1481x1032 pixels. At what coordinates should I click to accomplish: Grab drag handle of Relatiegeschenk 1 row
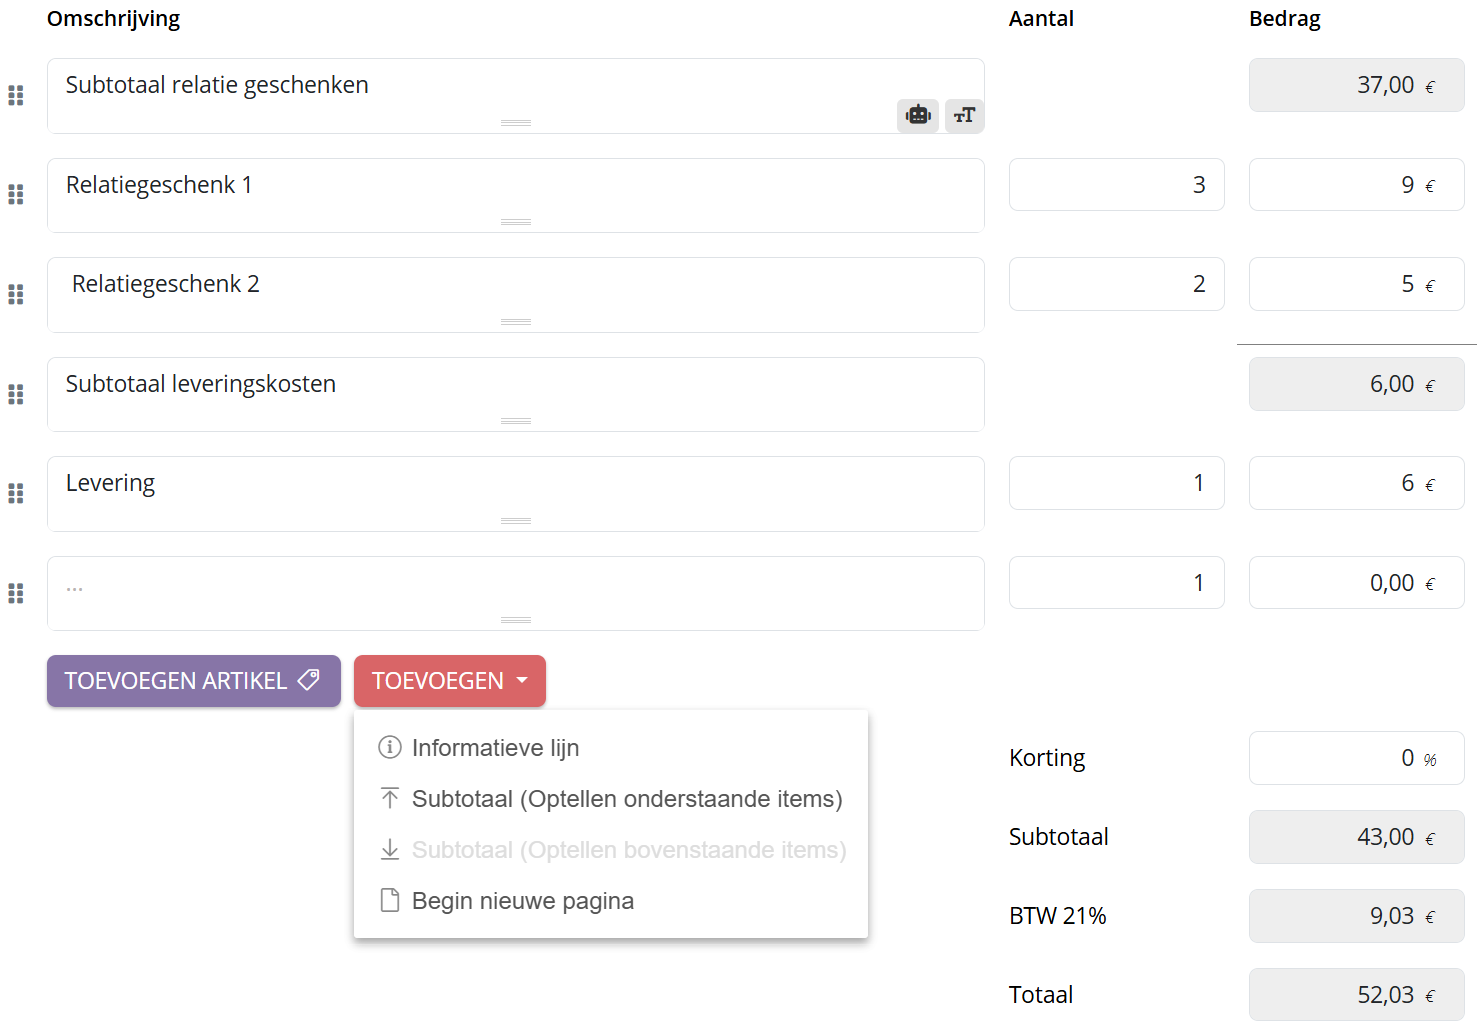coord(16,195)
